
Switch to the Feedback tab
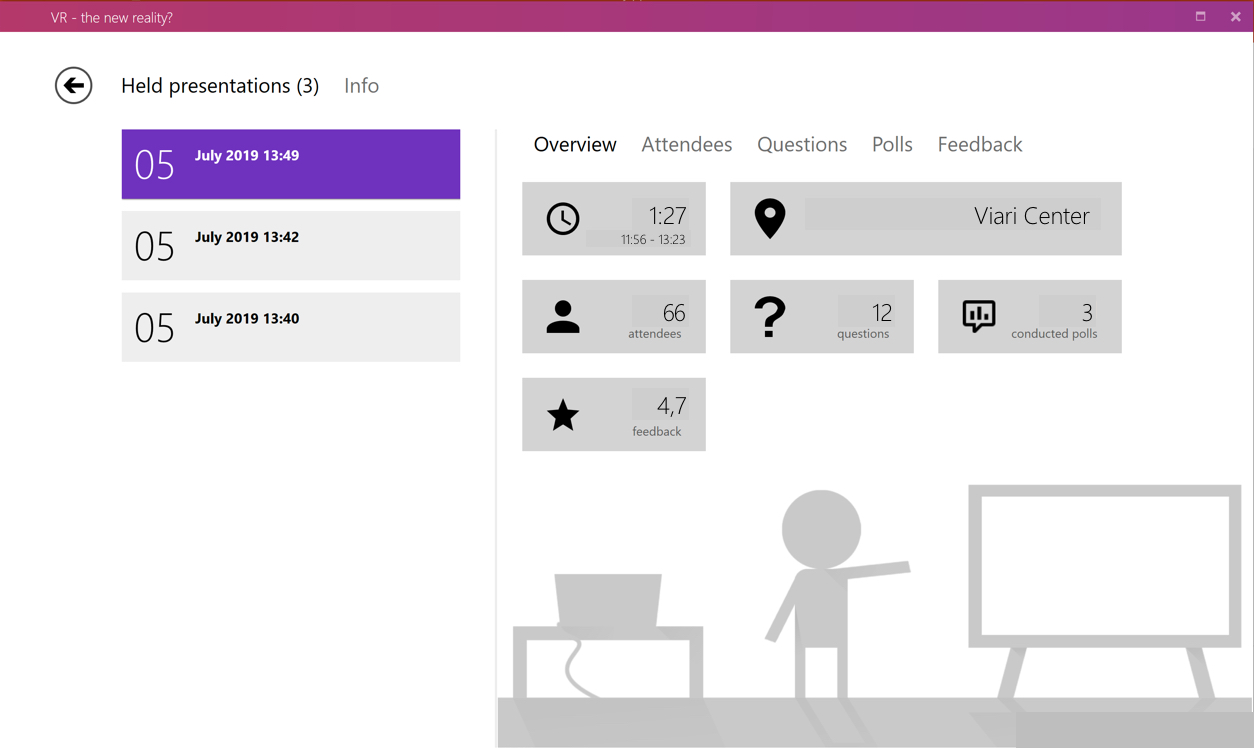click(x=979, y=144)
